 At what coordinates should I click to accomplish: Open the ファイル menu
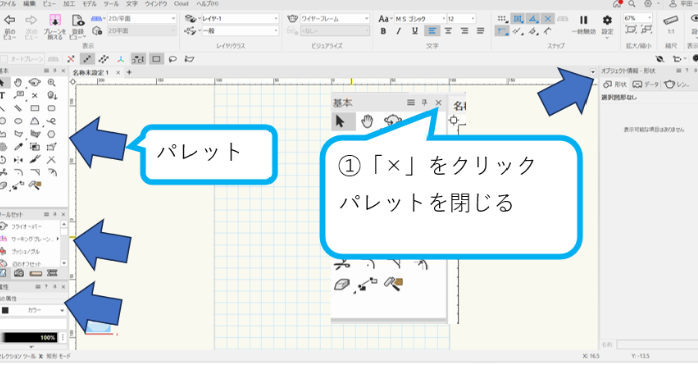click(8, 4)
